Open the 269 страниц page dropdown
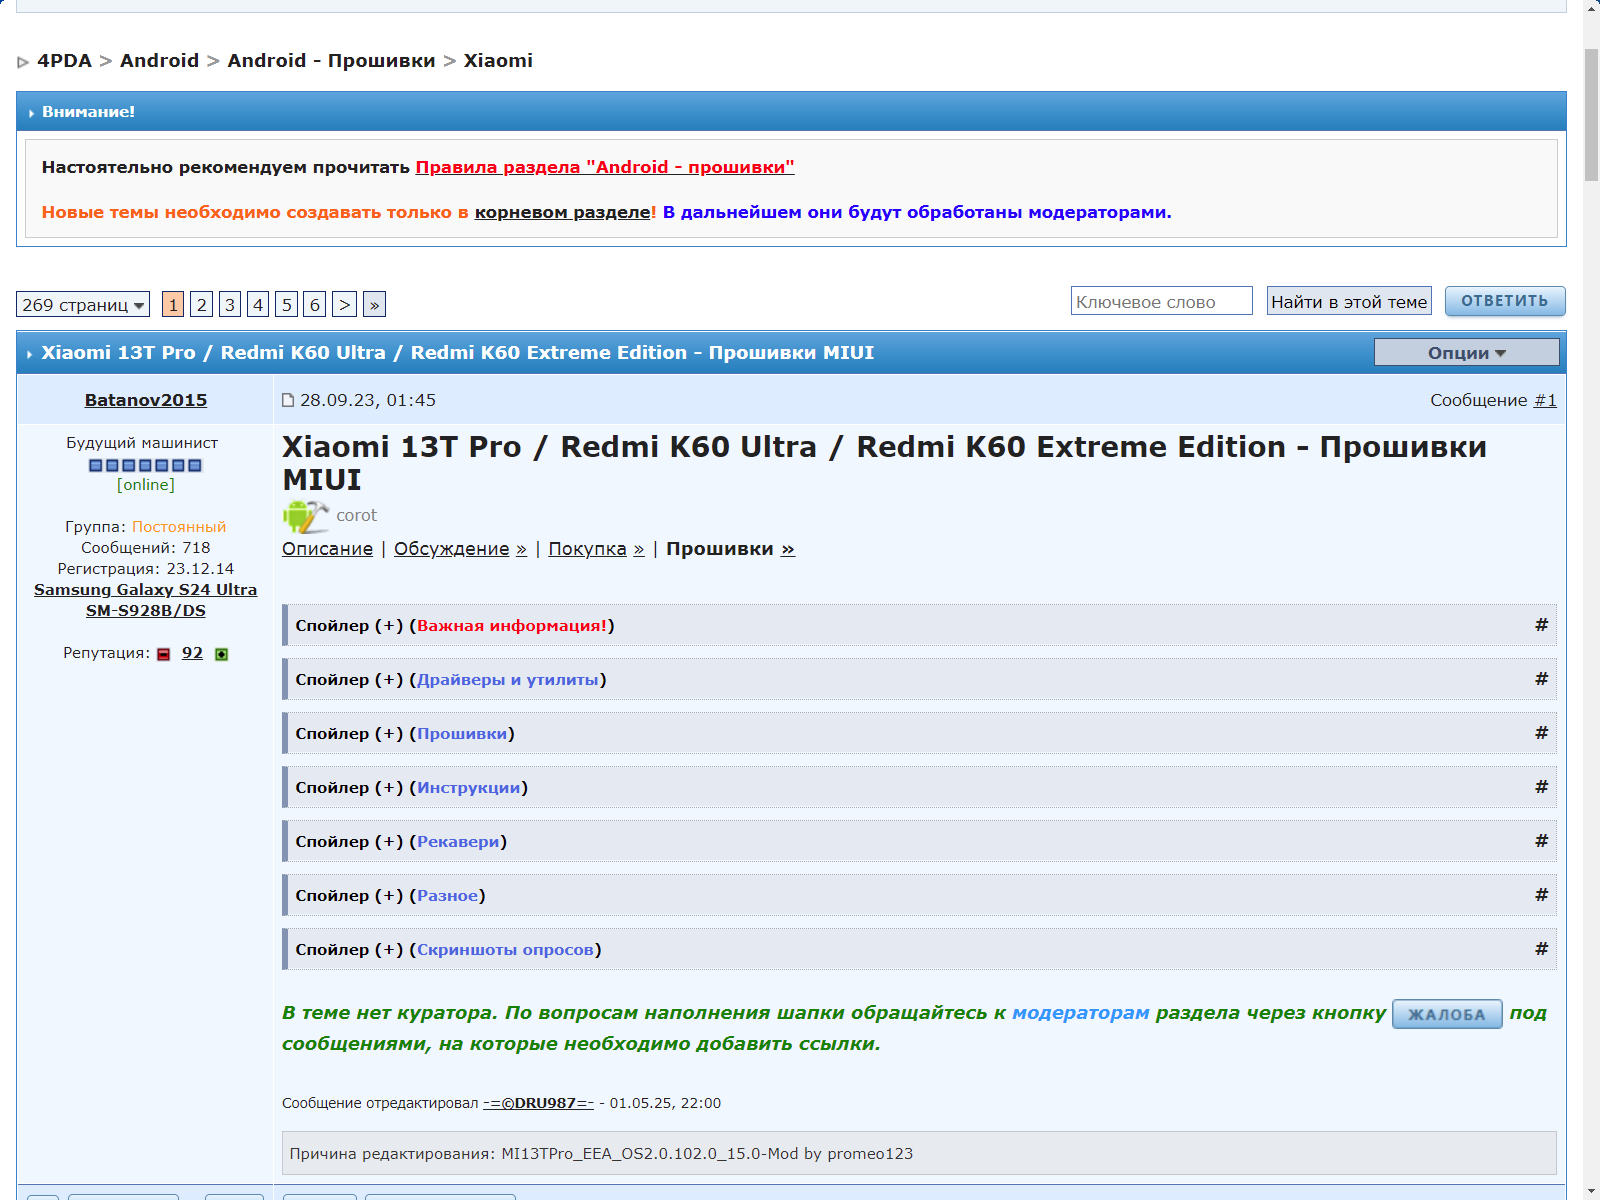This screenshot has width=1600, height=1200. pyautogui.click(x=83, y=305)
